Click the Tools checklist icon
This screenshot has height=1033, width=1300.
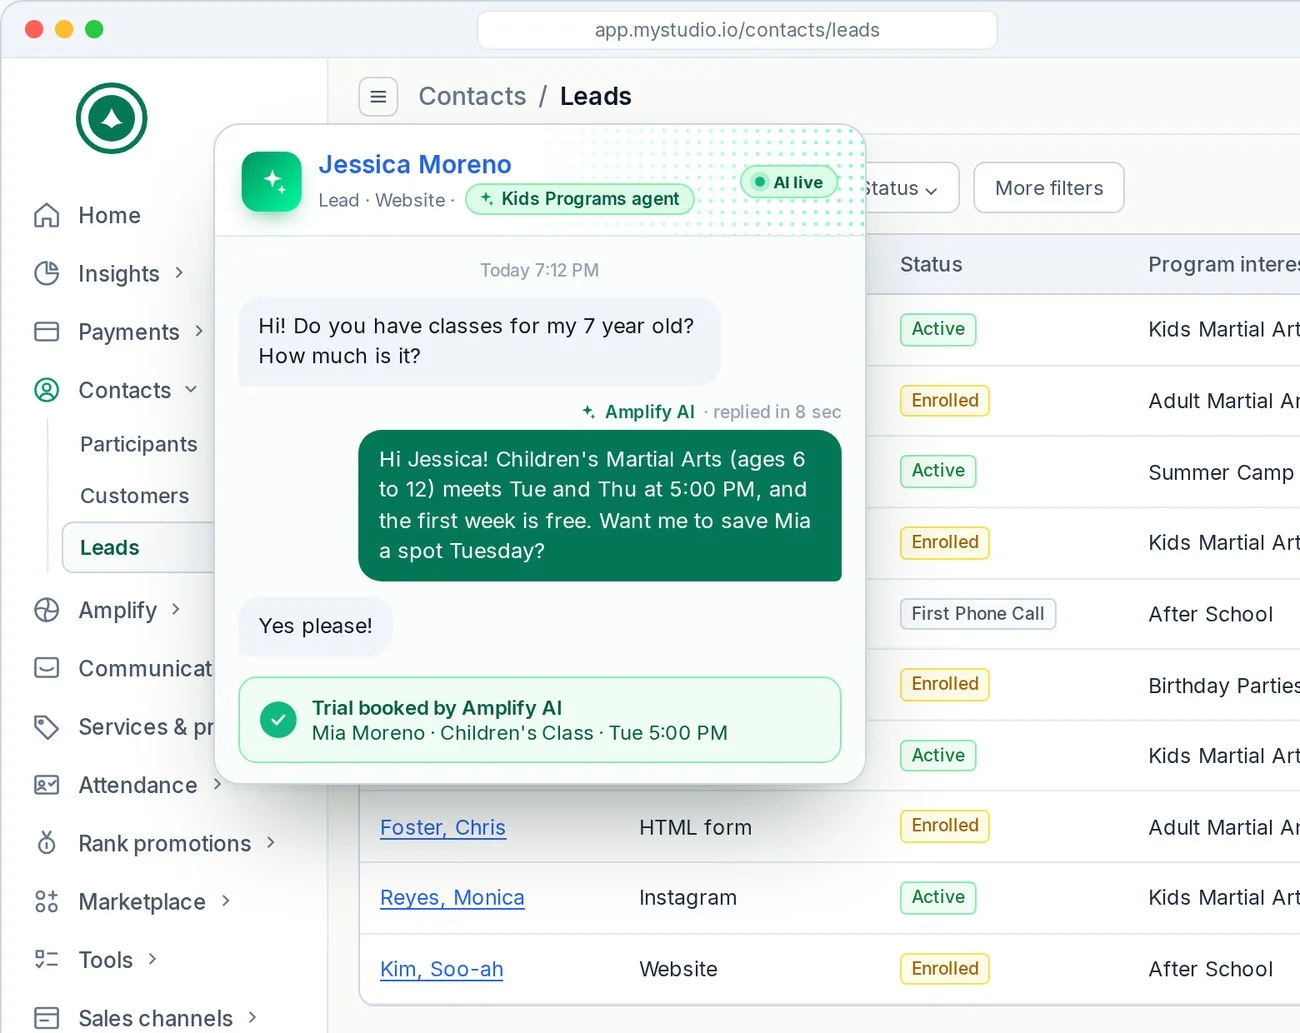click(47, 960)
